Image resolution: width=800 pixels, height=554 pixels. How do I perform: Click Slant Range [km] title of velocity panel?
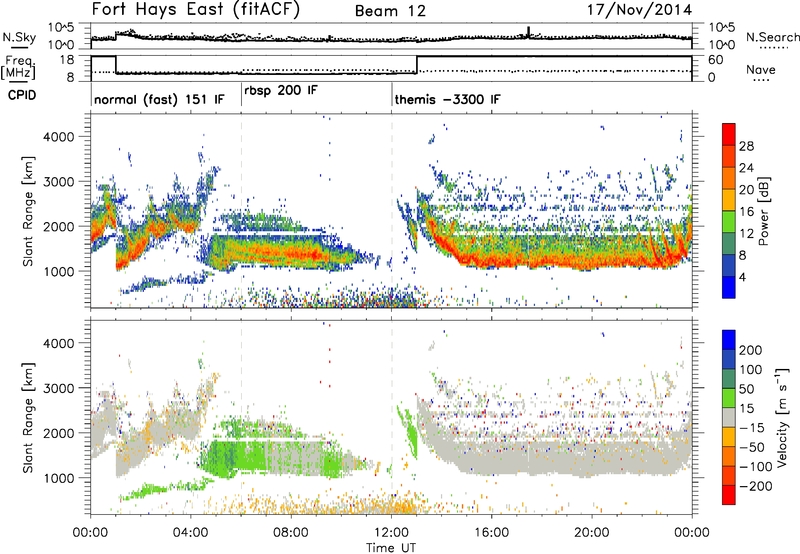pyautogui.click(x=28, y=418)
